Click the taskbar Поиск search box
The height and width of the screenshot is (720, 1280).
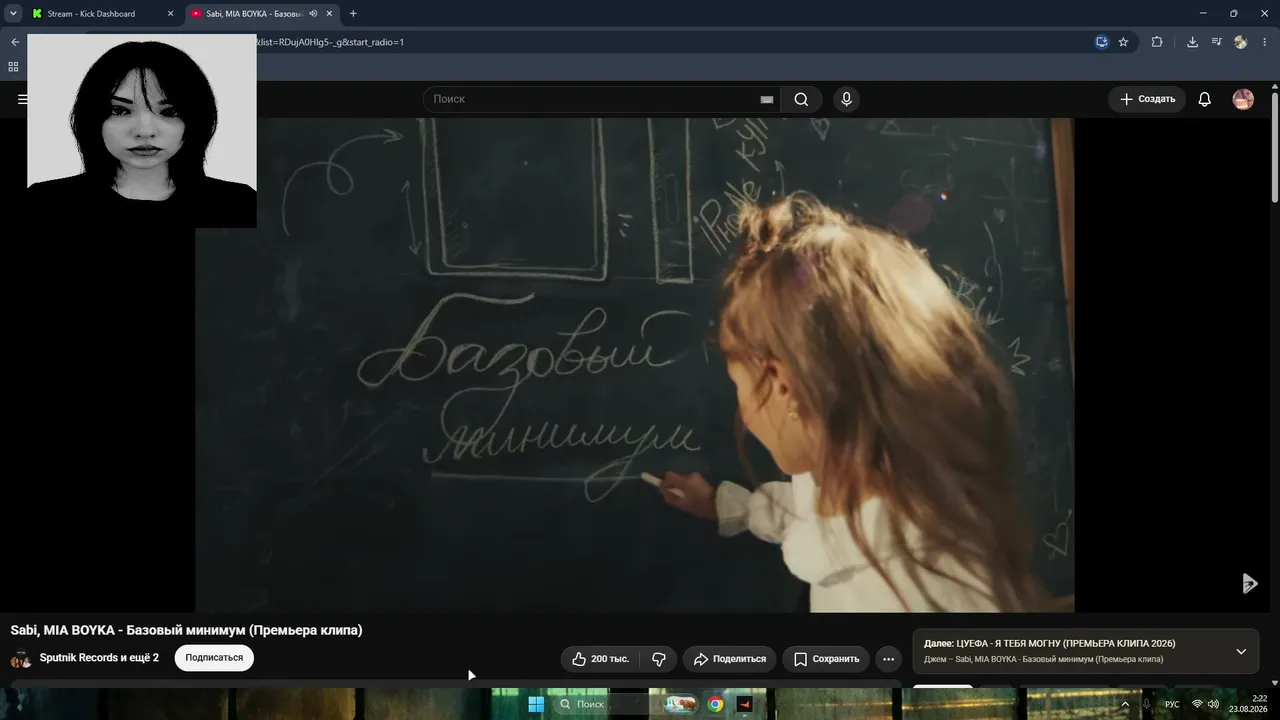click(603, 704)
